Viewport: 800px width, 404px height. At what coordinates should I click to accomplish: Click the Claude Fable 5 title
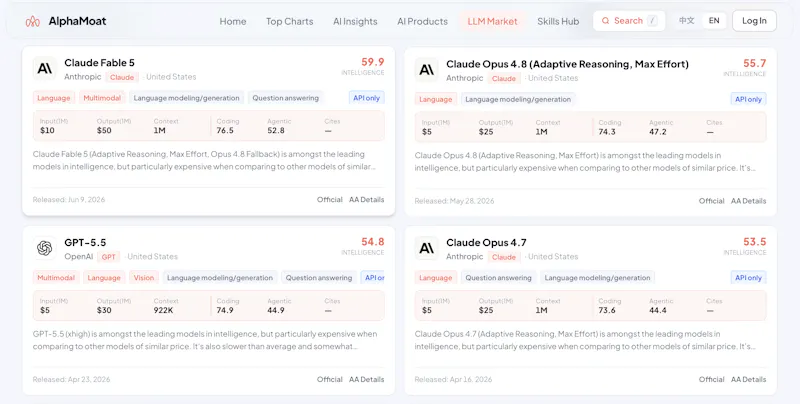tap(99, 63)
